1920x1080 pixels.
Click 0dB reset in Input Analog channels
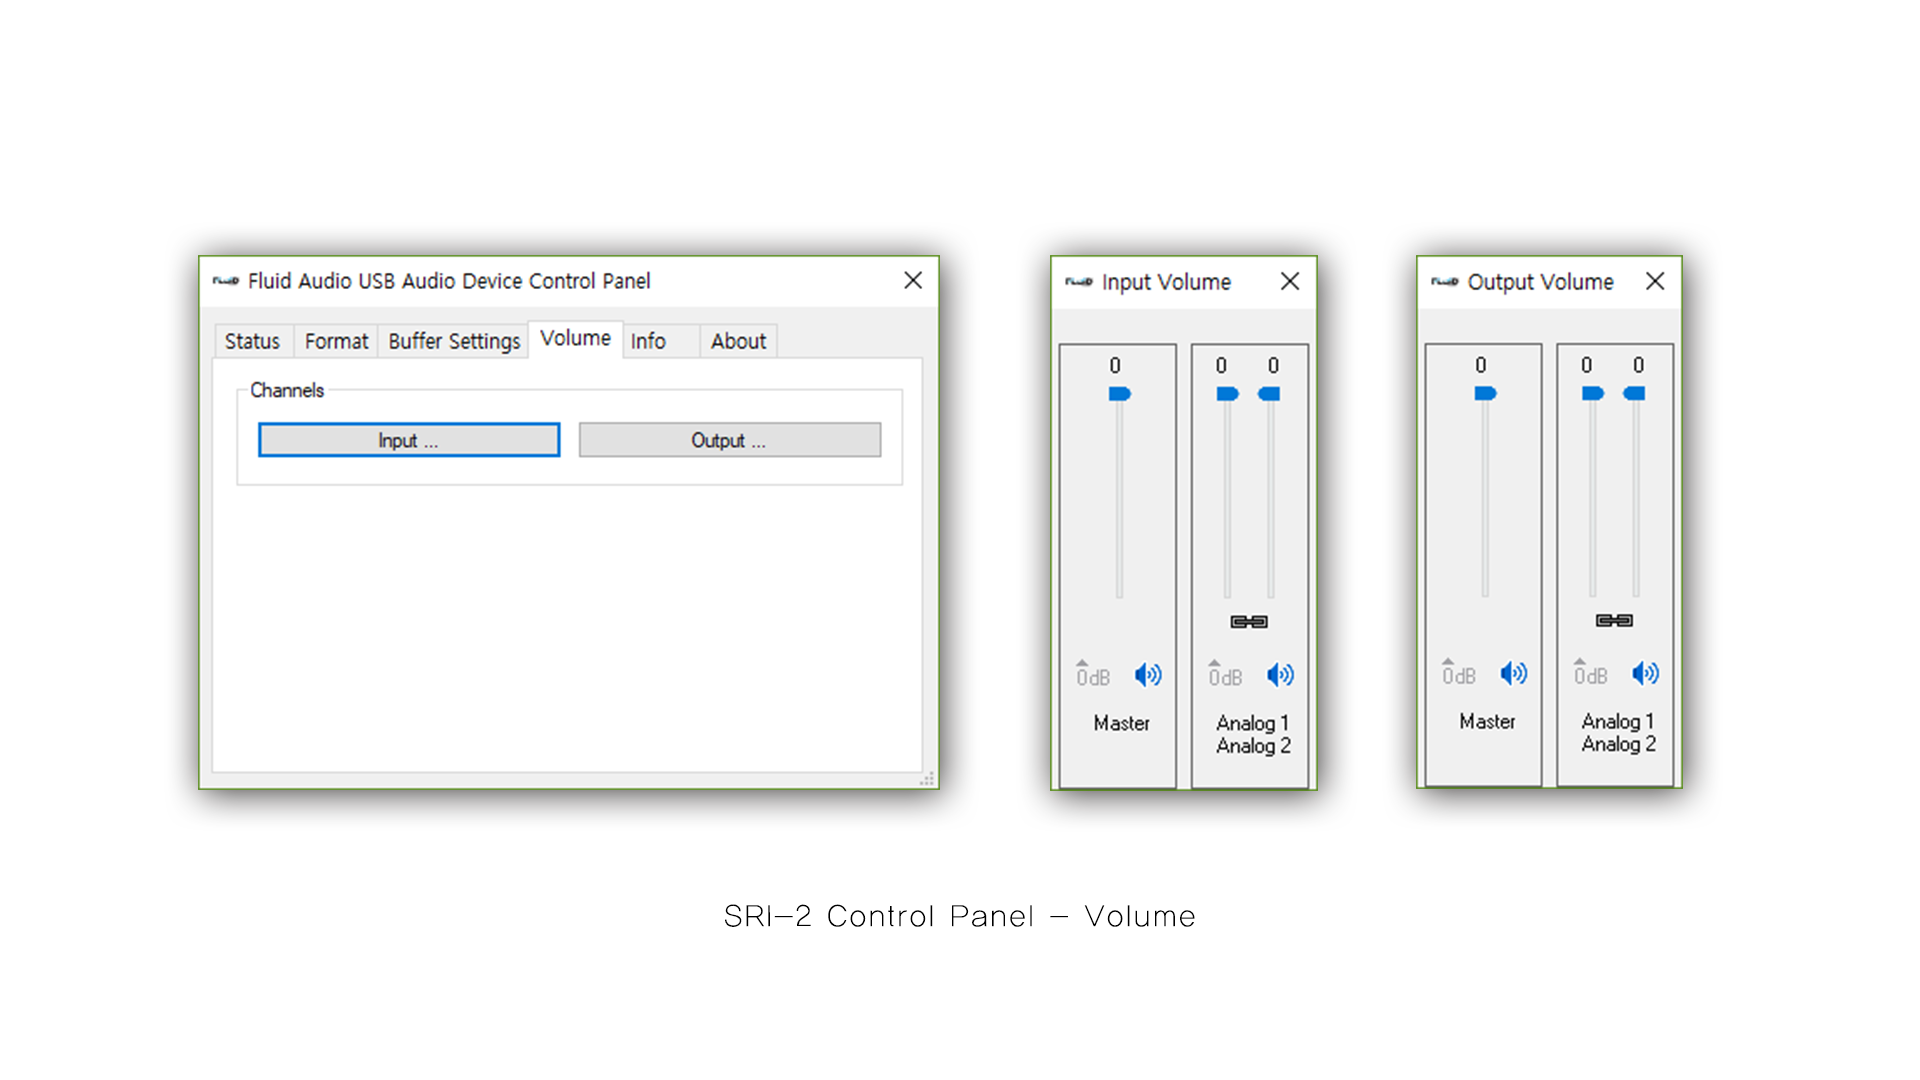(1224, 676)
